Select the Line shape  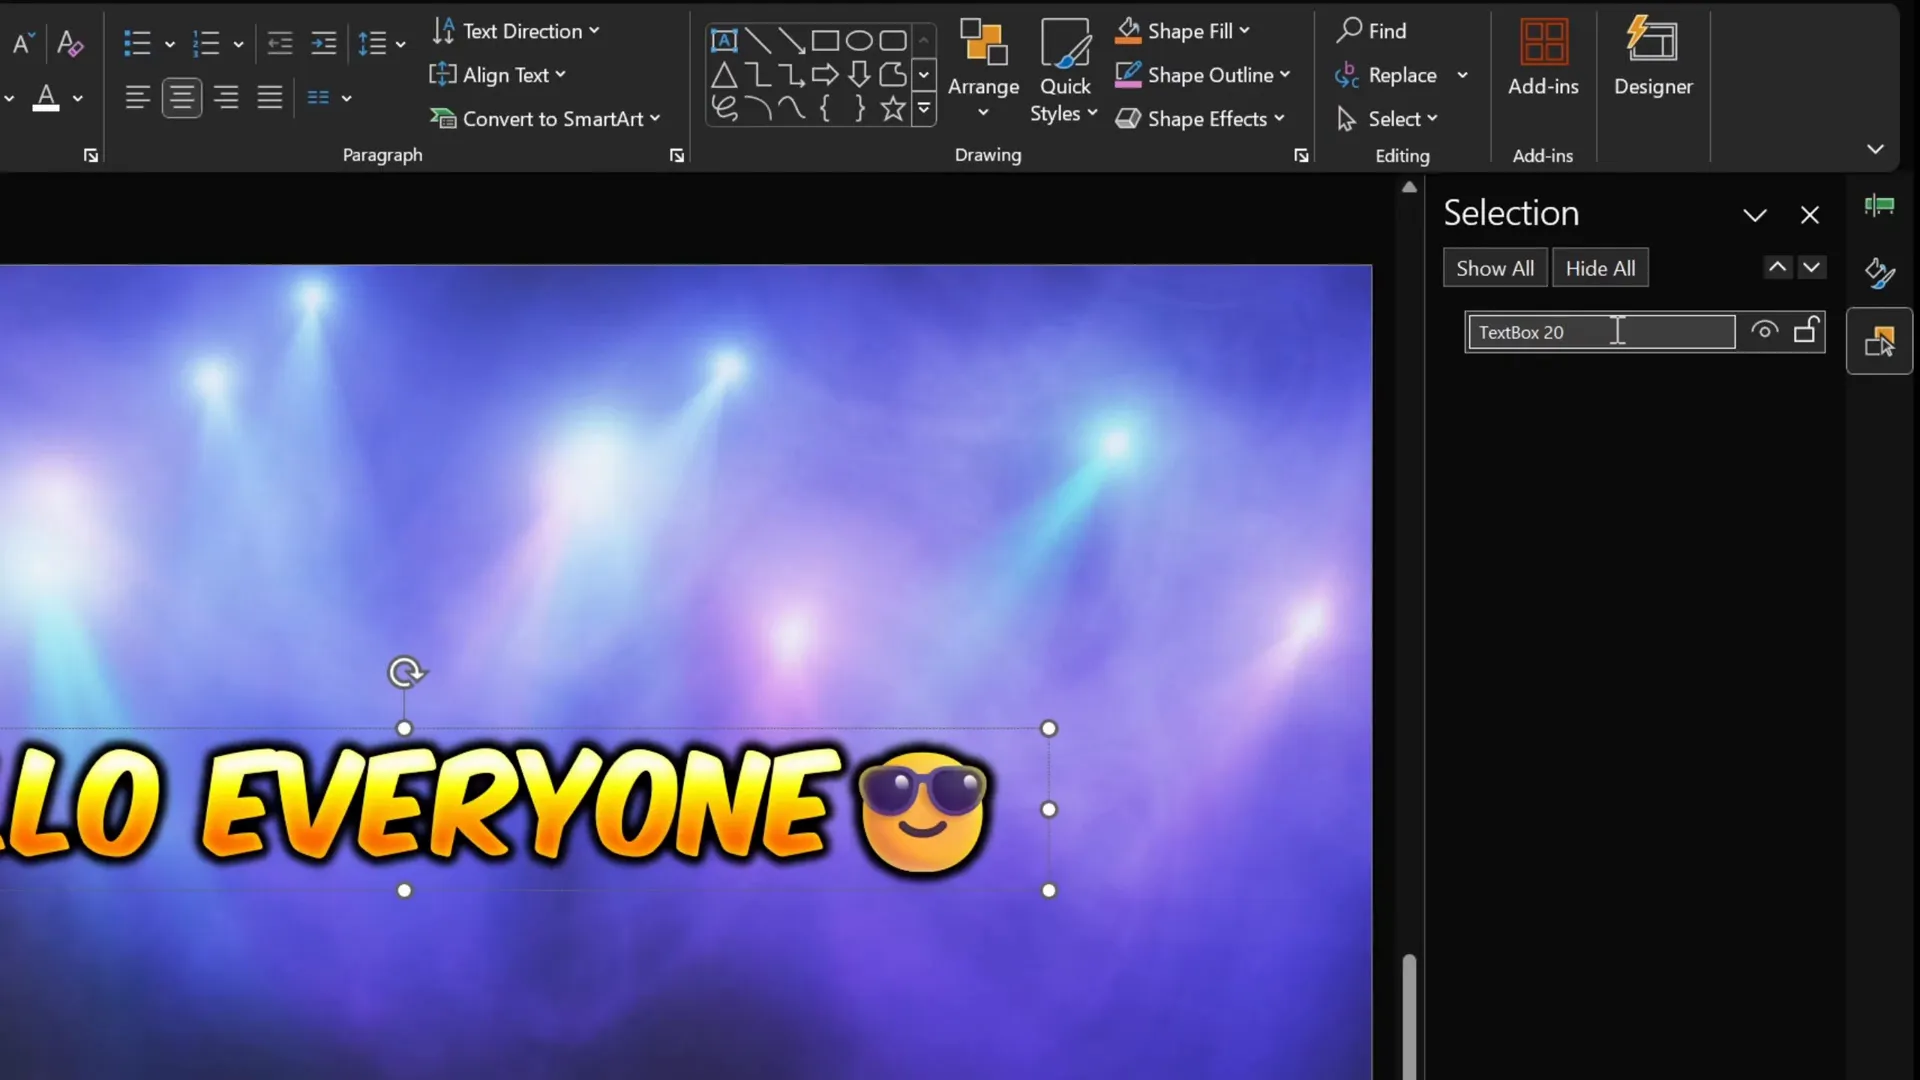pos(758,41)
